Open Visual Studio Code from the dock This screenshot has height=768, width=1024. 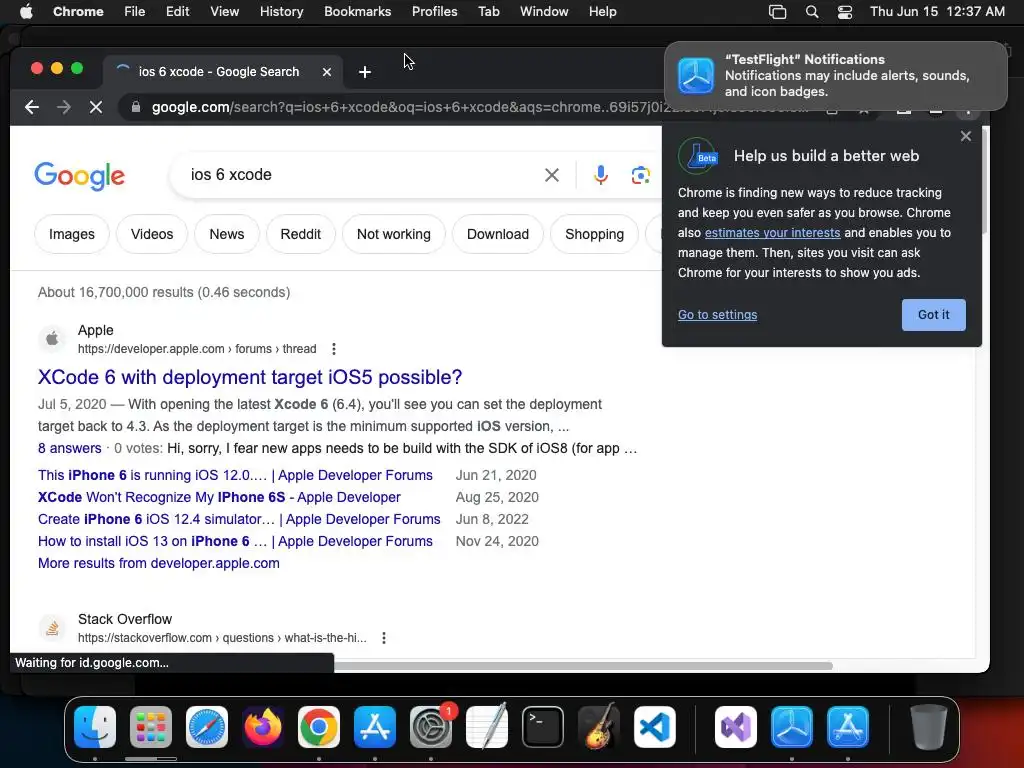pos(655,727)
